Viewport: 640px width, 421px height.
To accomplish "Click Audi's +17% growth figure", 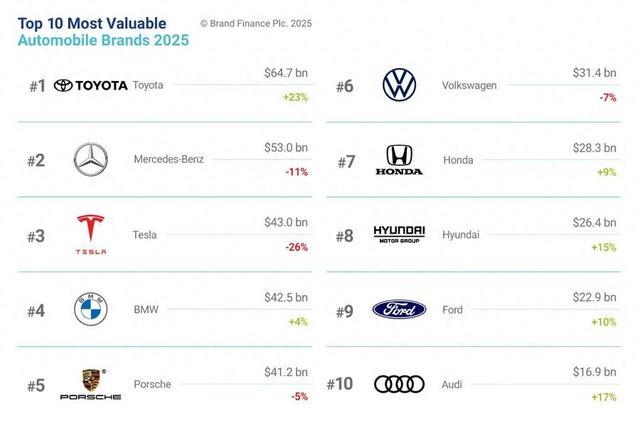I will (603, 396).
